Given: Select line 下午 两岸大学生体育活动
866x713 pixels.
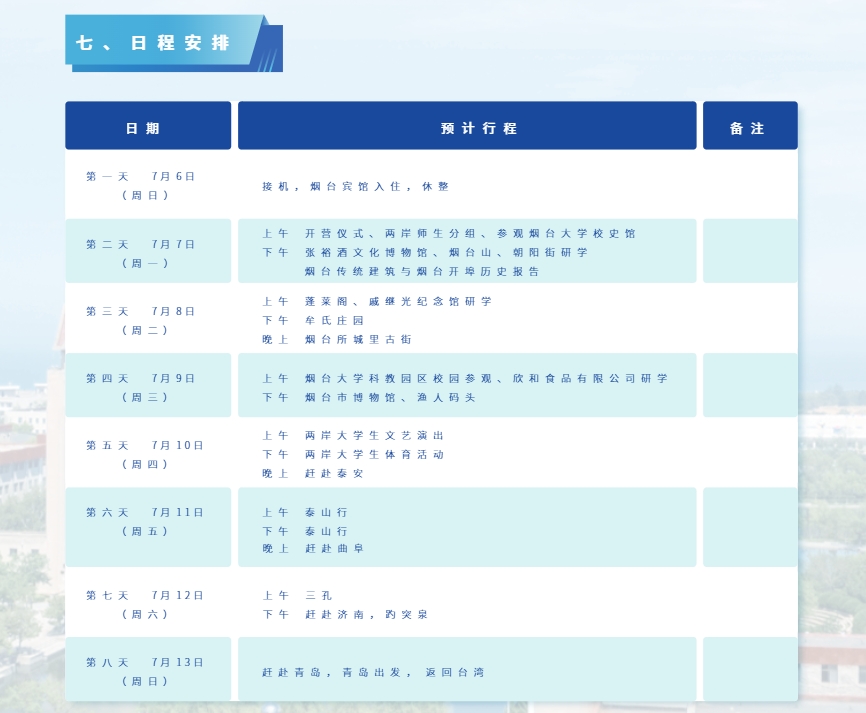Looking at the screenshot, I should [x=353, y=455].
